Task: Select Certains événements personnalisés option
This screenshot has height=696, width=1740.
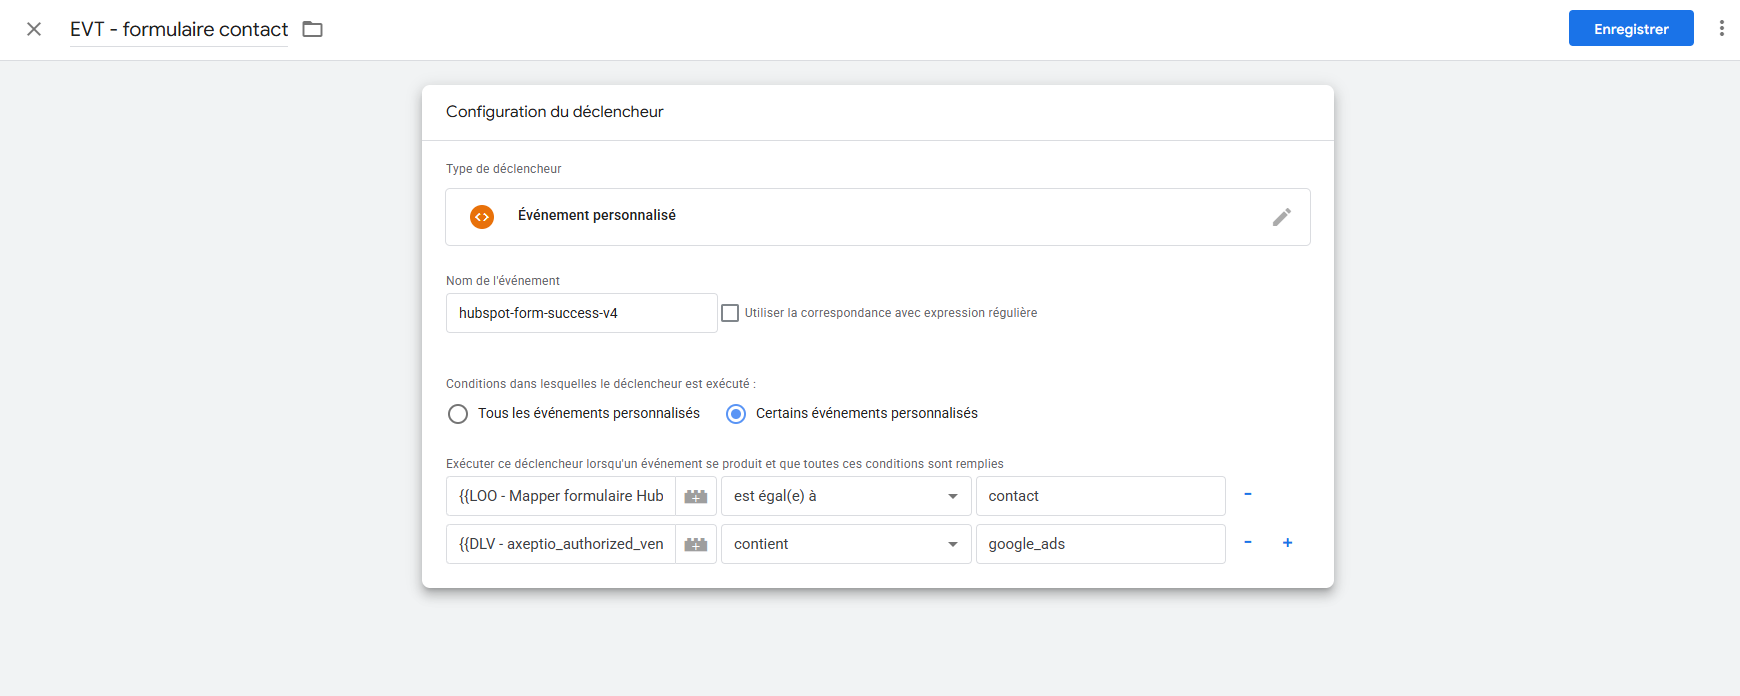Action: (736, 414)
